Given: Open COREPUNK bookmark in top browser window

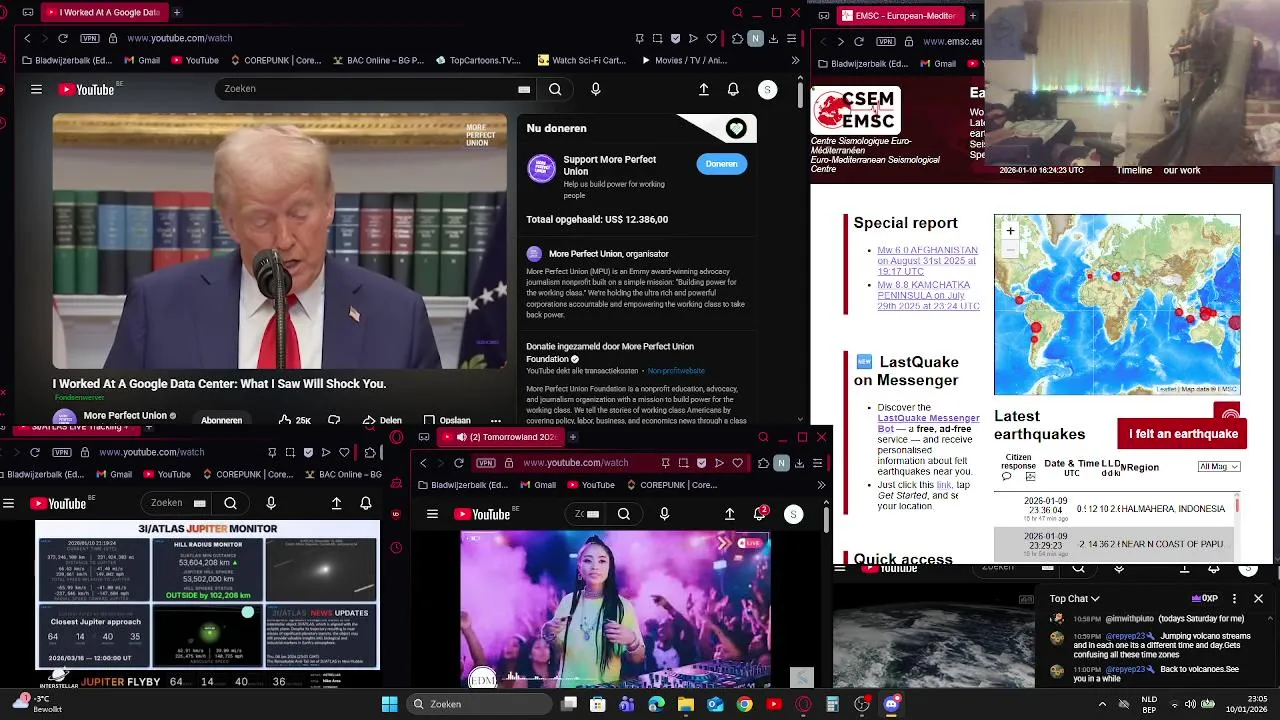Looking at the screenshot, I should [275, 60].
